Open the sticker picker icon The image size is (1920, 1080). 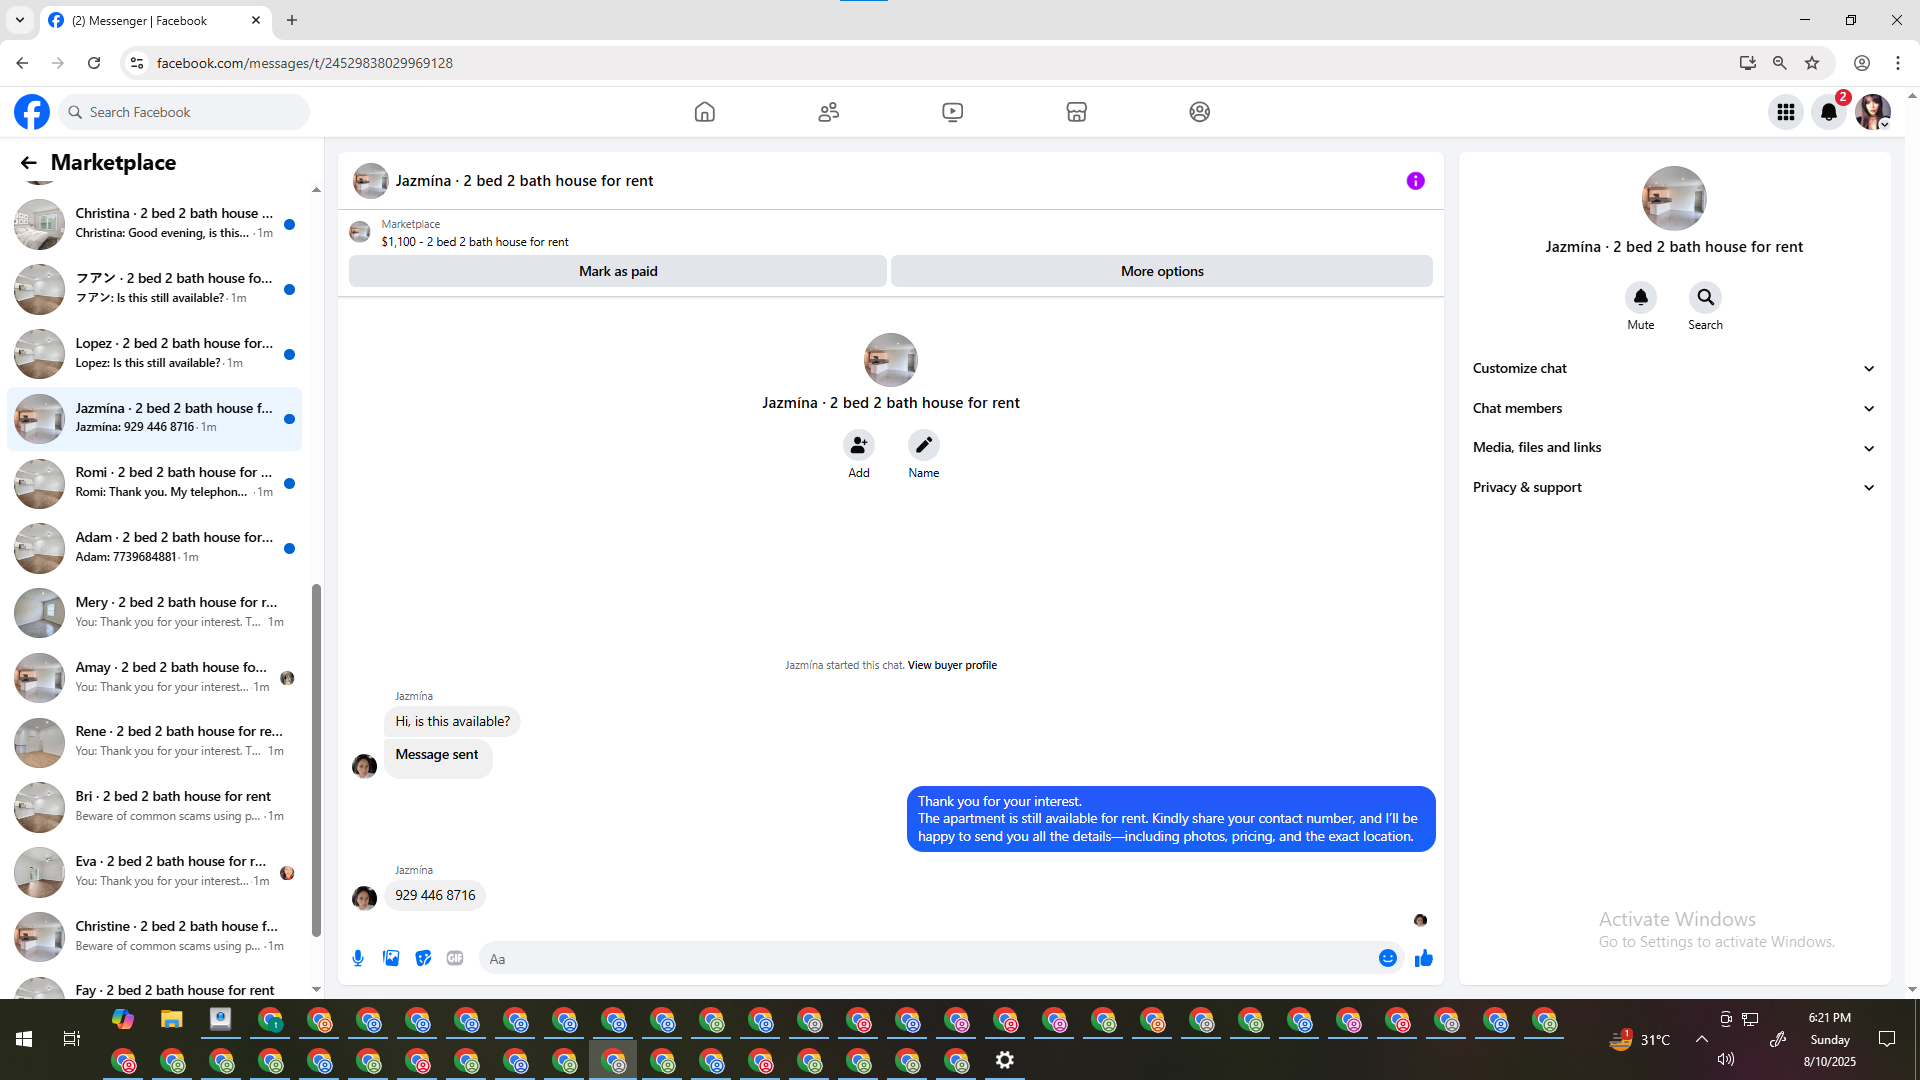(x=423, y=958)
